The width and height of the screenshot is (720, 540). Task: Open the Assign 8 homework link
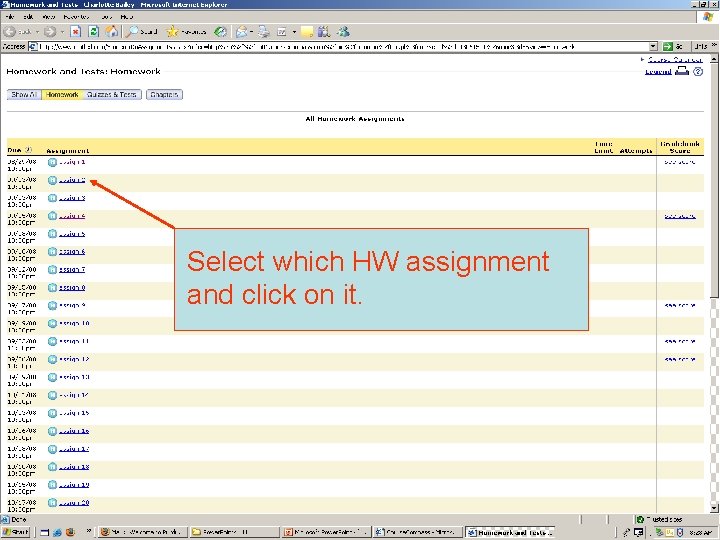coord(72,287)
